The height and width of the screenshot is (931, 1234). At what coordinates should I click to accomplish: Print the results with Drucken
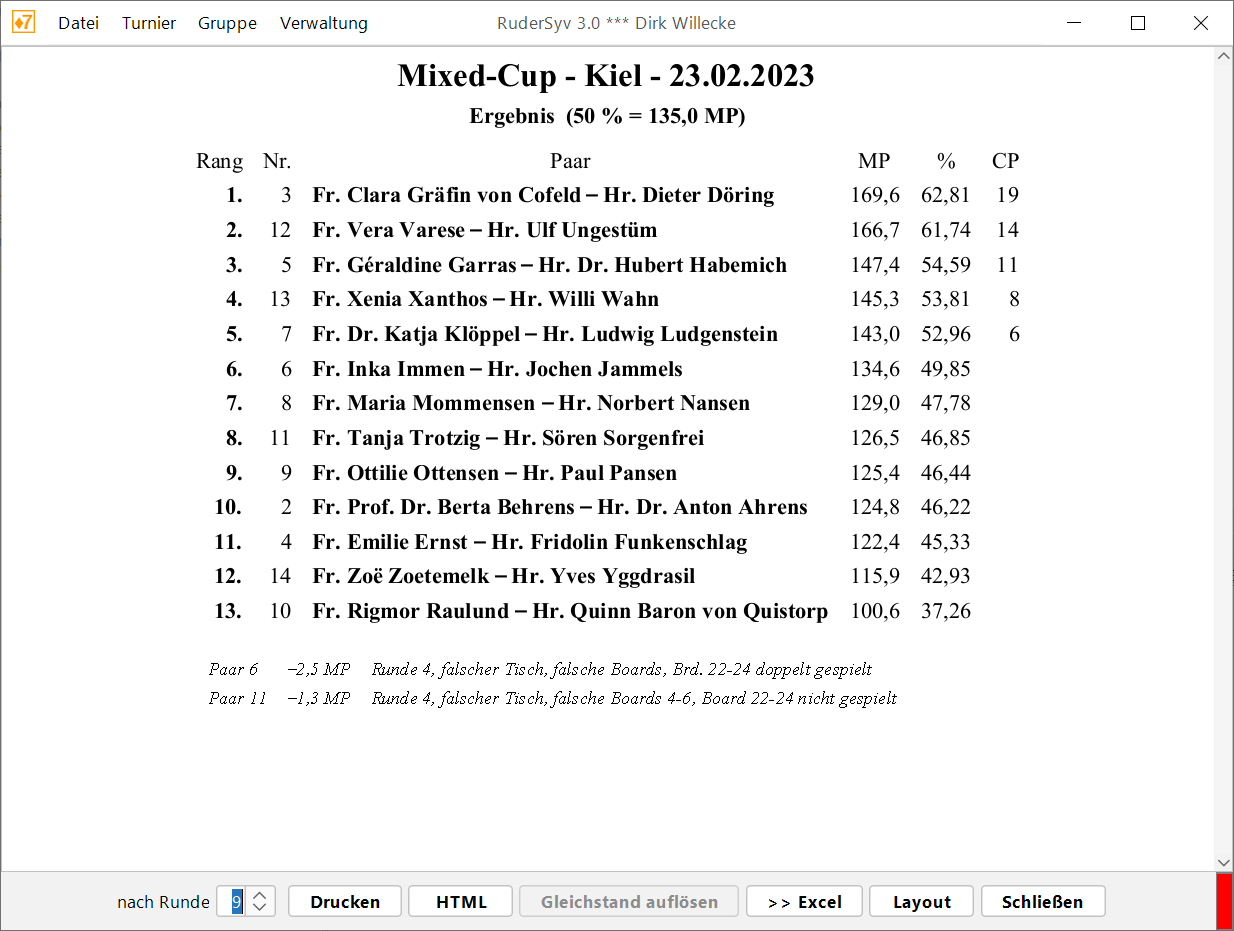pos(345,902)
